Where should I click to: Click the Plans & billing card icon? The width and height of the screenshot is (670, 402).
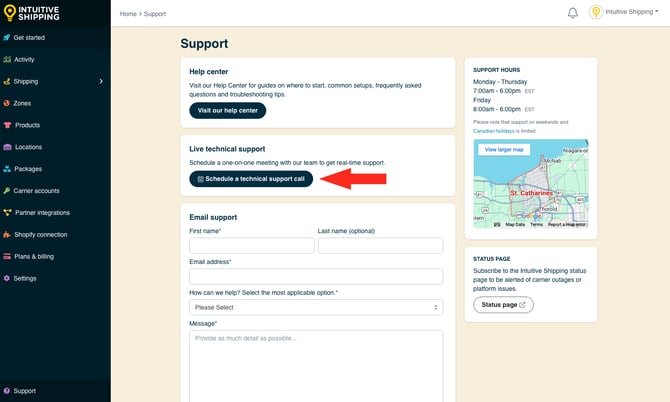pos(7,256)
